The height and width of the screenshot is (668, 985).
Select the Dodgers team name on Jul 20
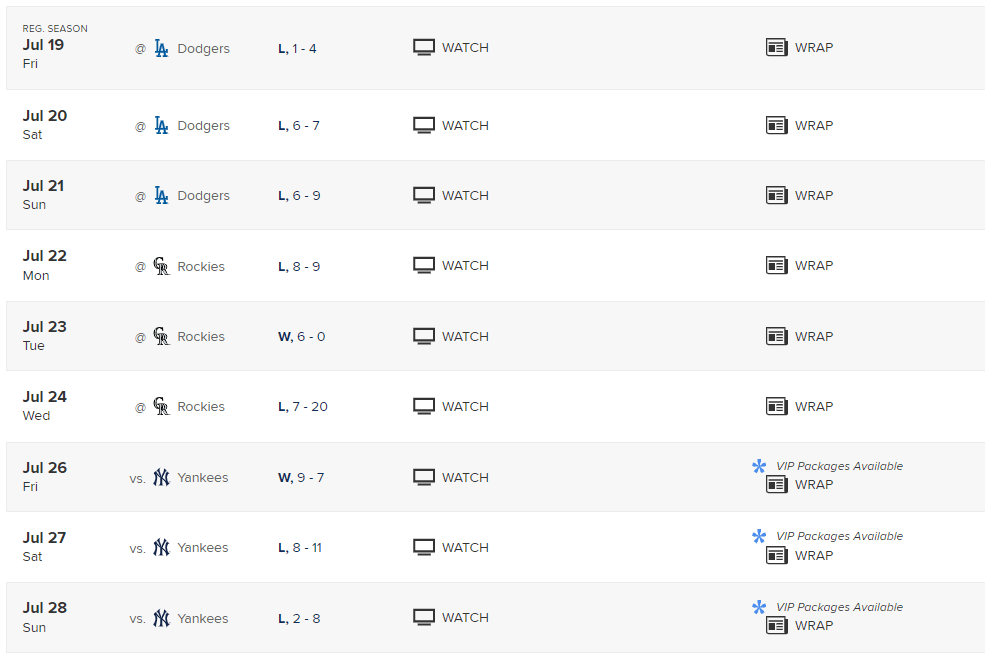[203, 126]
